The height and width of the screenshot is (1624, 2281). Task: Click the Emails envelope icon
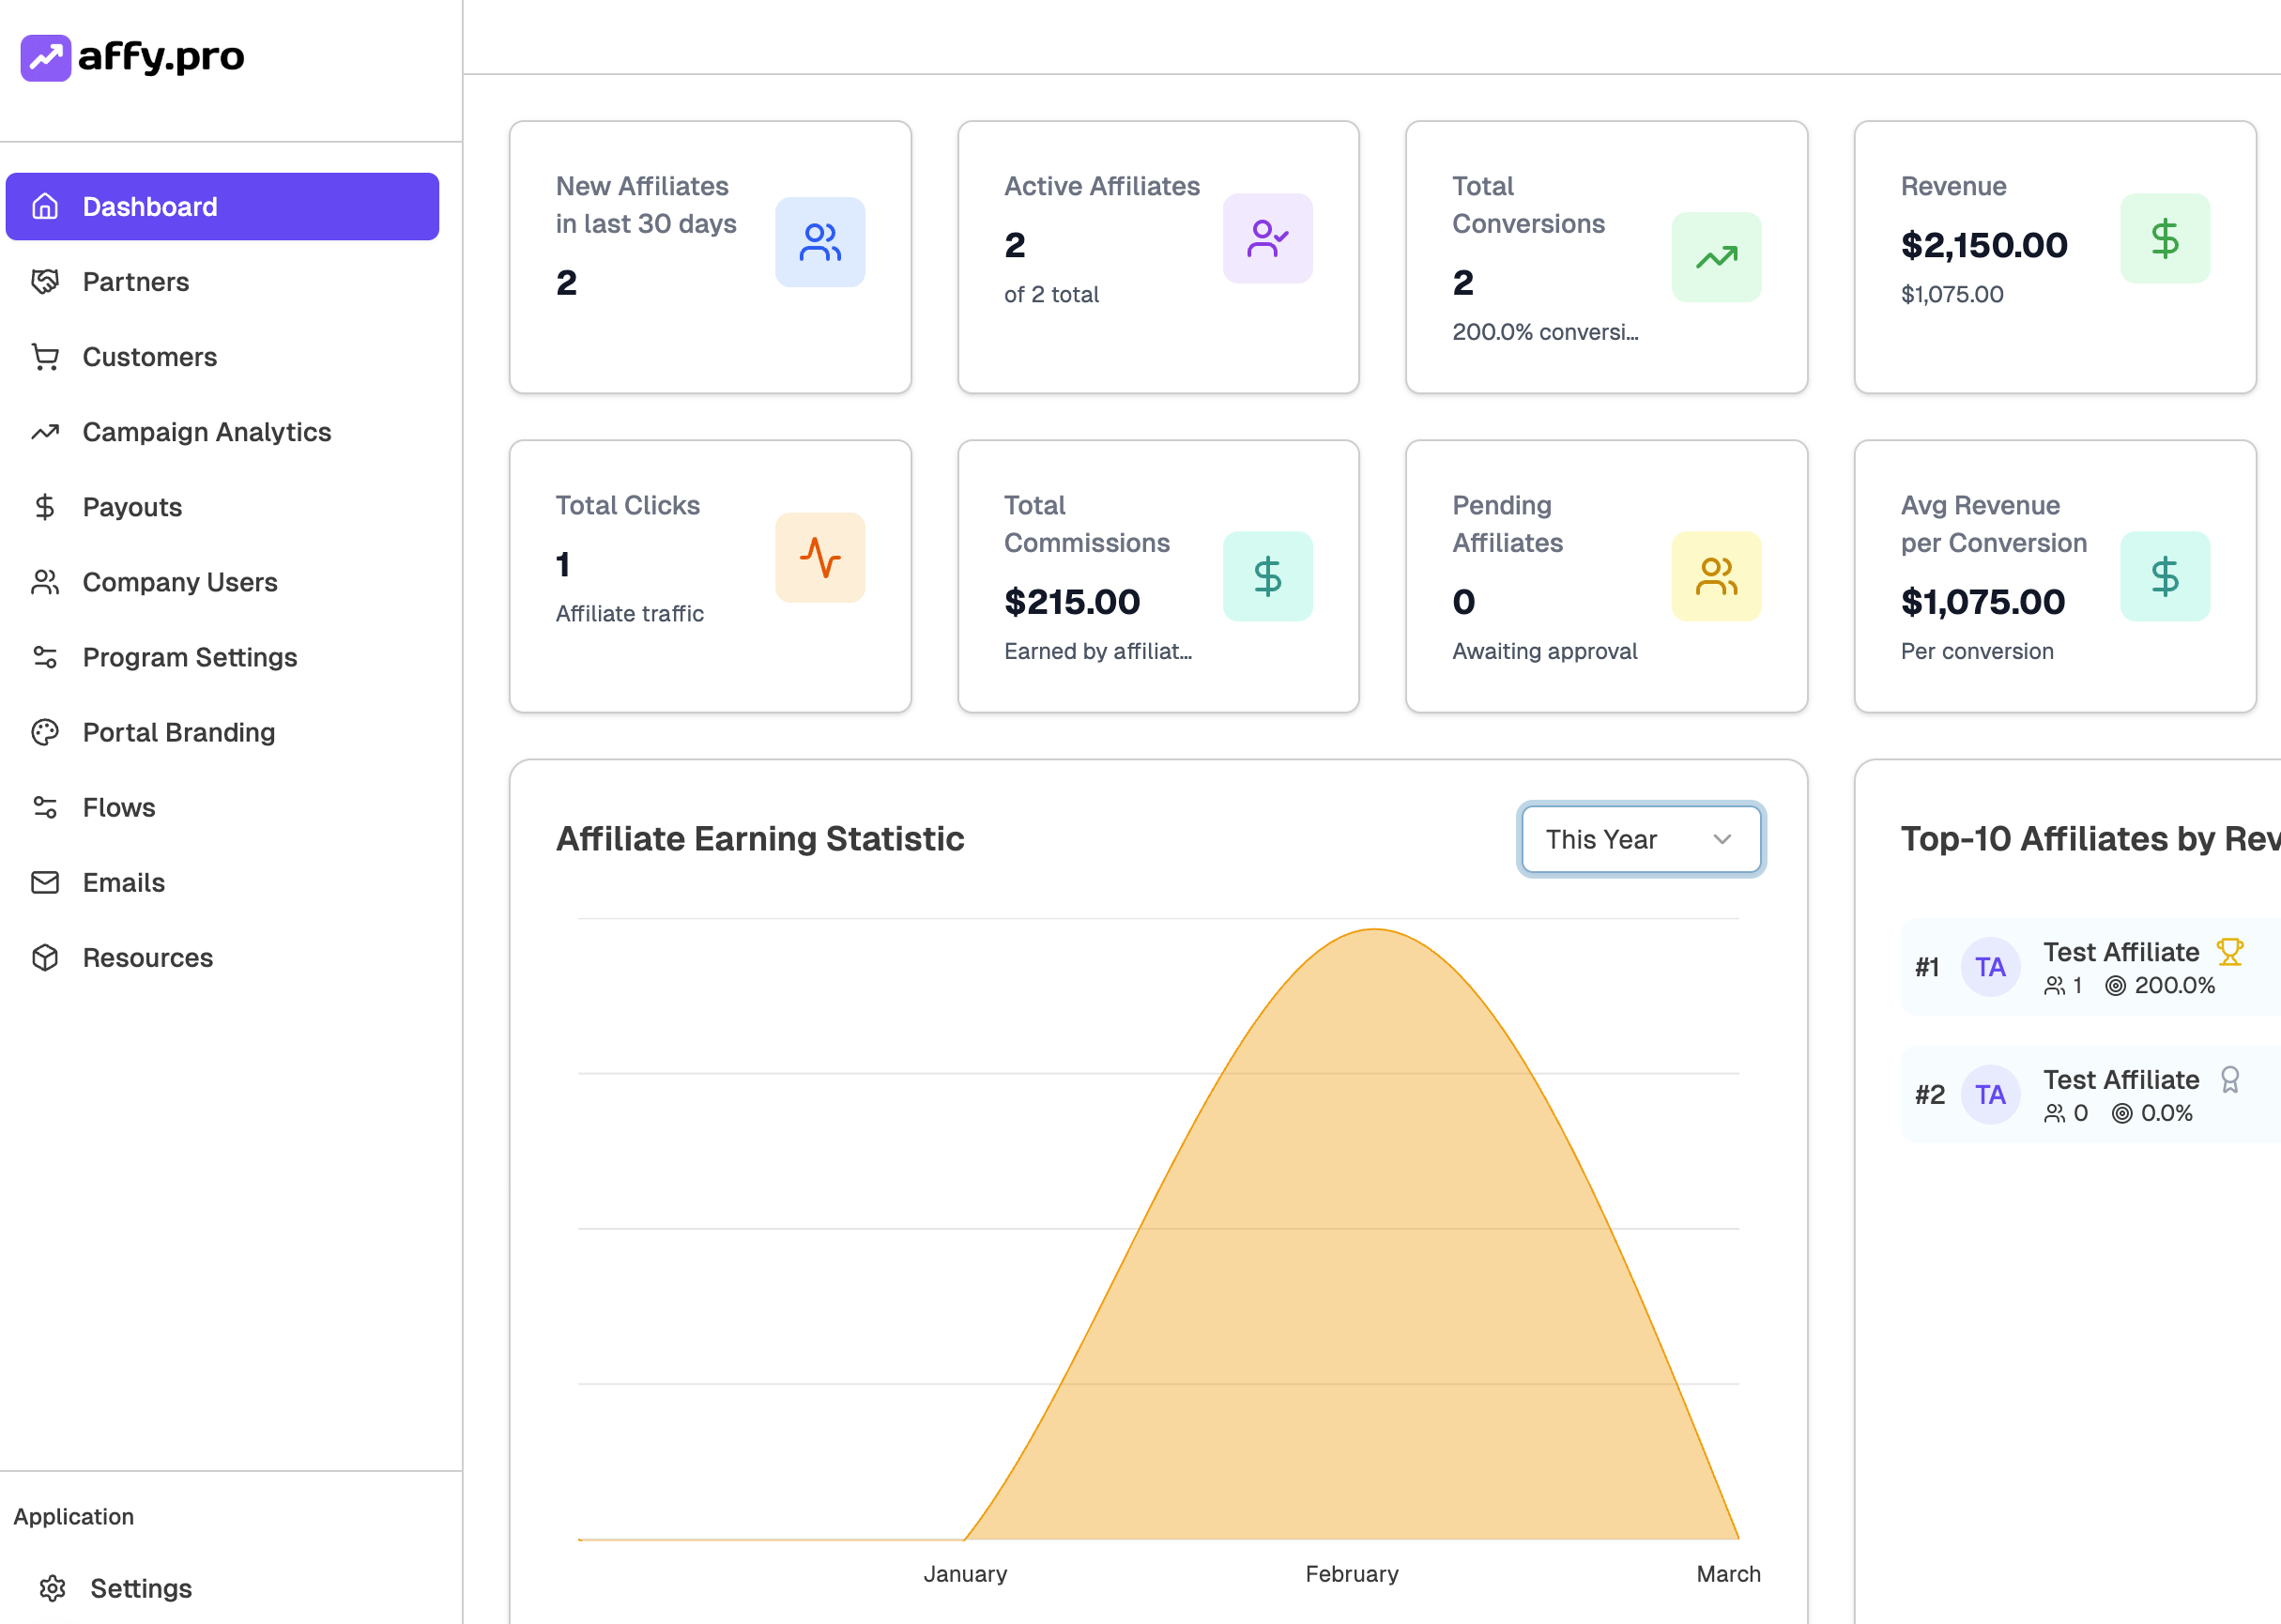coord(45,882)
